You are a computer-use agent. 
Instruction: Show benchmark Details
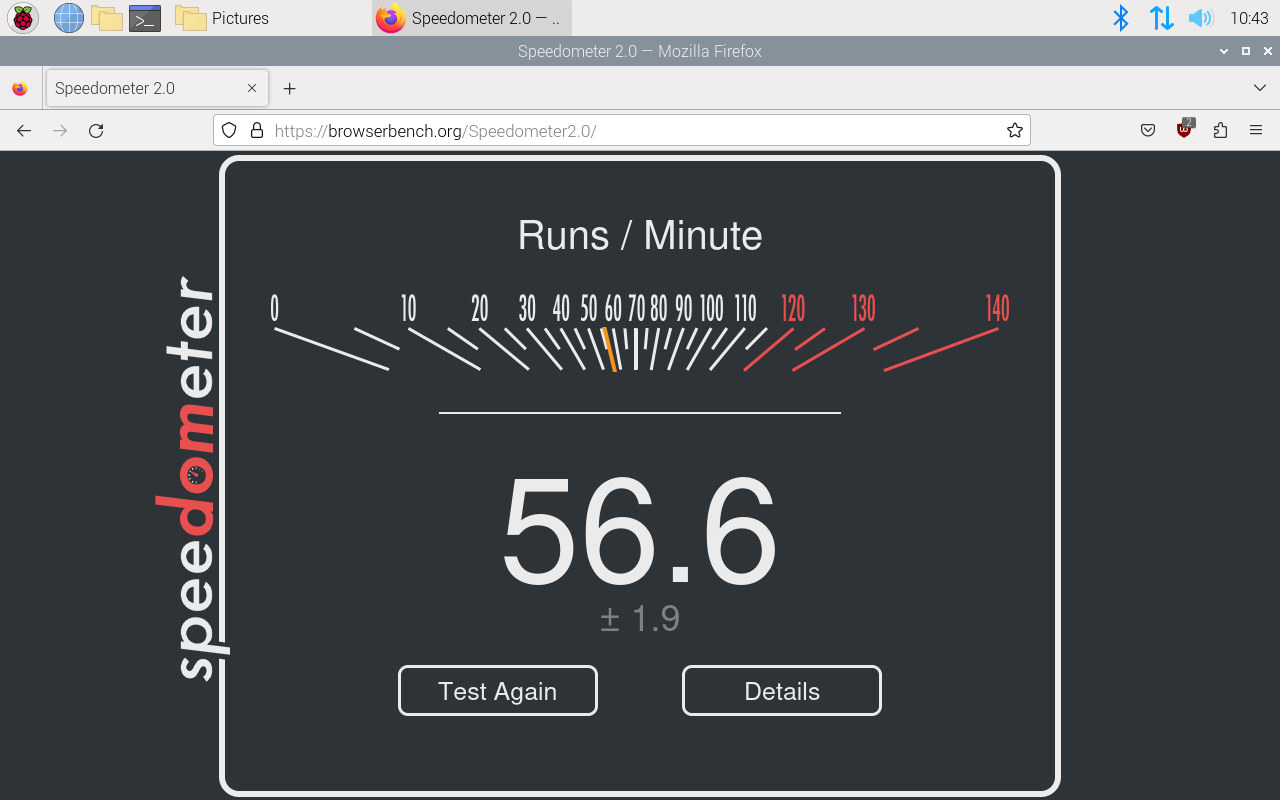tap(782, 691)
